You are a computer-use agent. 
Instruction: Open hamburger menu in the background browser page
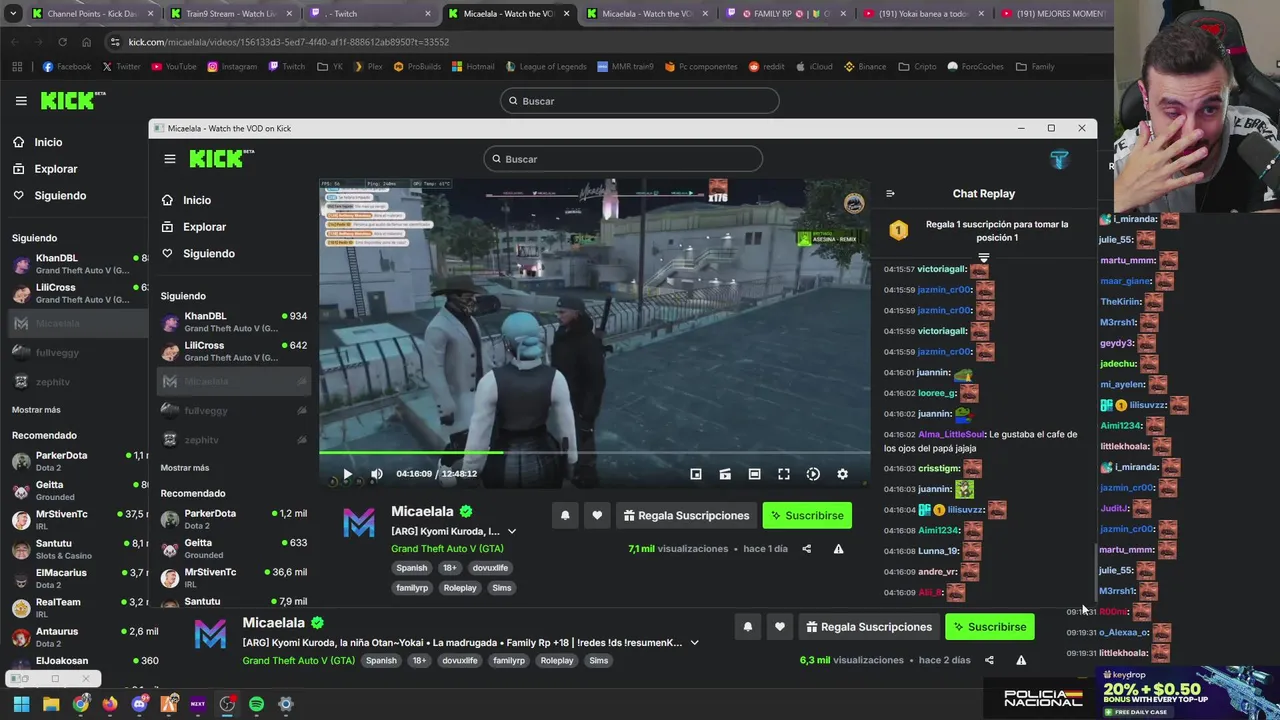coord(21,101)
